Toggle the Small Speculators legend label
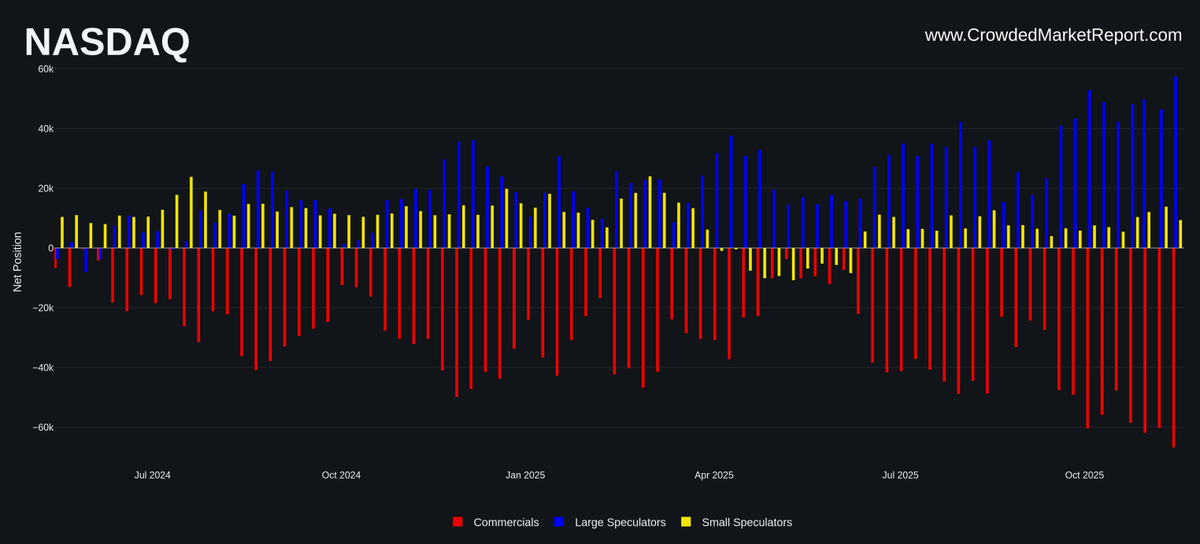This screenshot has width=1200, height=544. coord(747,522)
